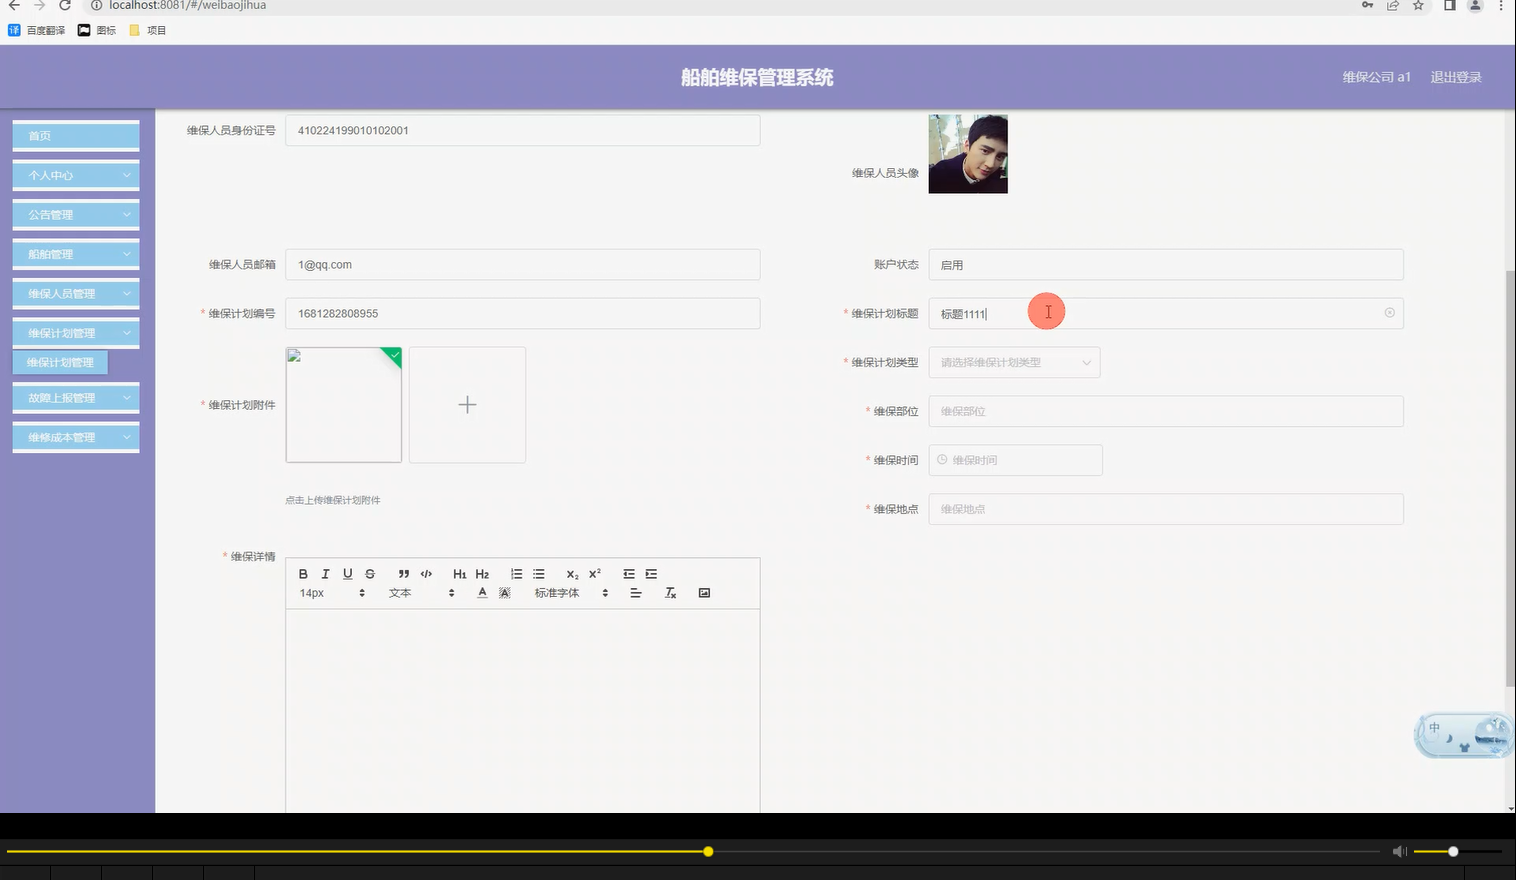The height and width of the screenshot is (880, 1516).
Task: Click 点击上传维保计划附件 to upload attachment
Action: 333,500
